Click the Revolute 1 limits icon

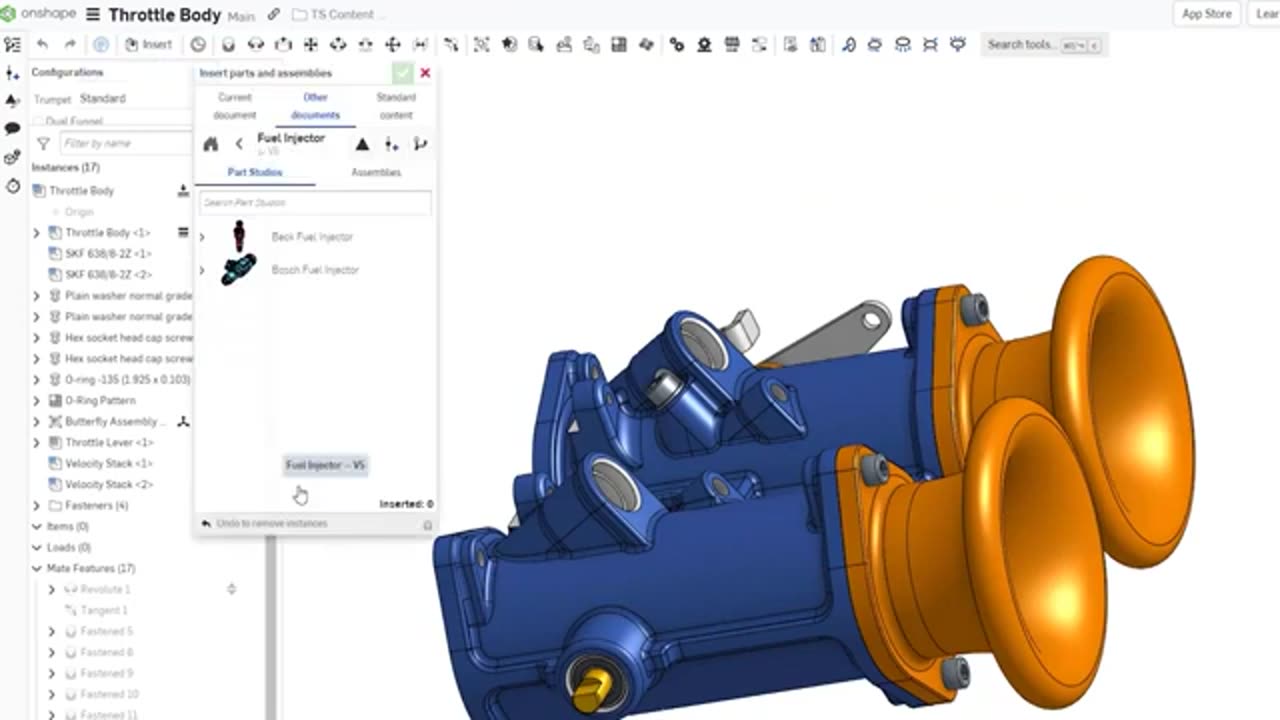click(x=231, y=590)
